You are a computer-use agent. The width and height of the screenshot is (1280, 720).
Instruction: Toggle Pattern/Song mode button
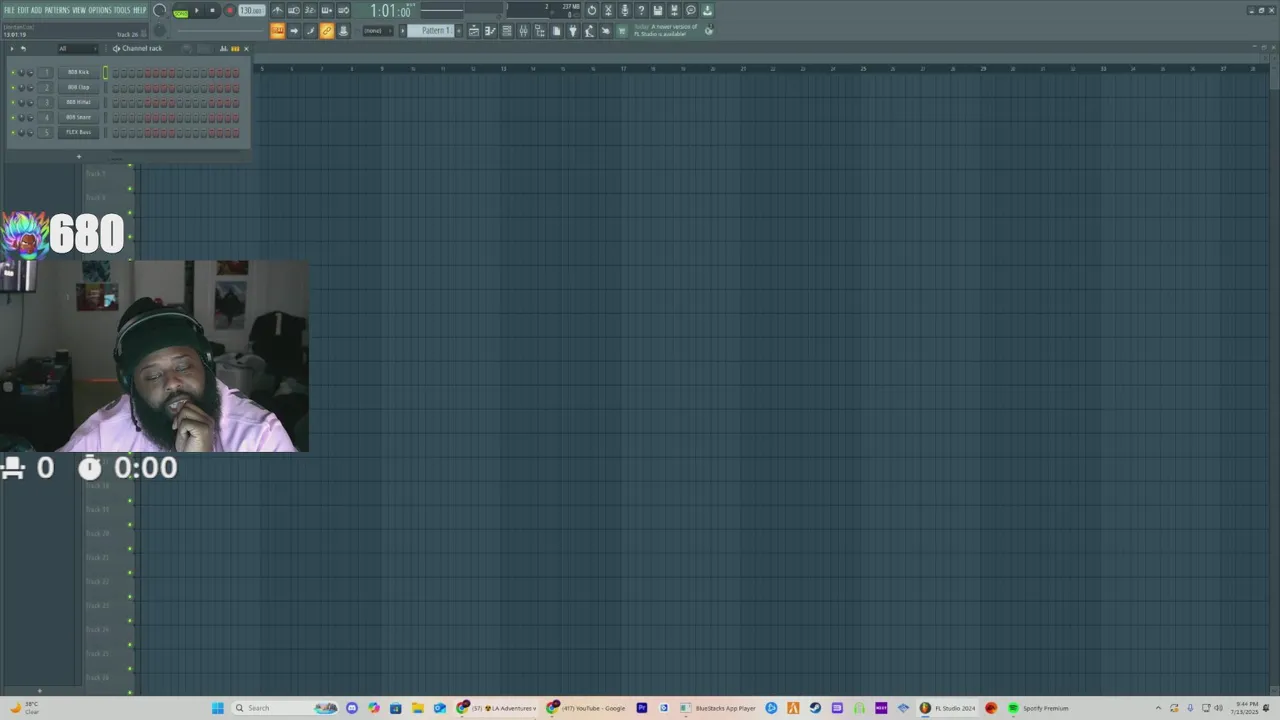tap(181, 13)
